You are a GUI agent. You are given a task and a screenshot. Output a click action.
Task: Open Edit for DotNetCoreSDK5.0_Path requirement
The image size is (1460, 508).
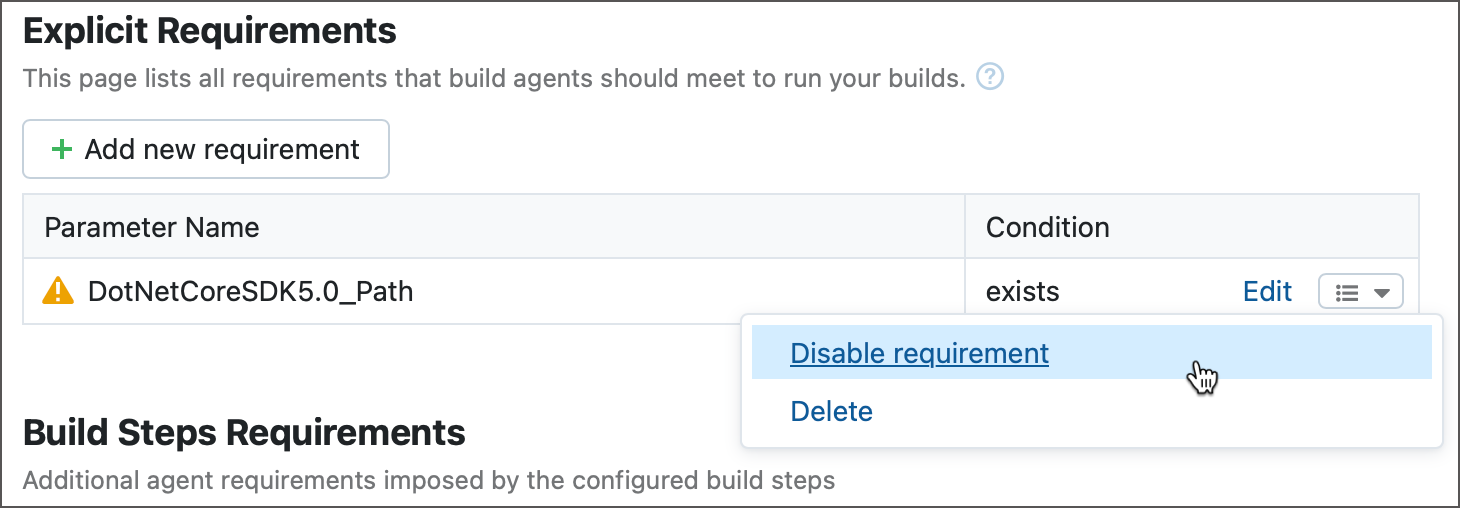[x=1267, y=291]
